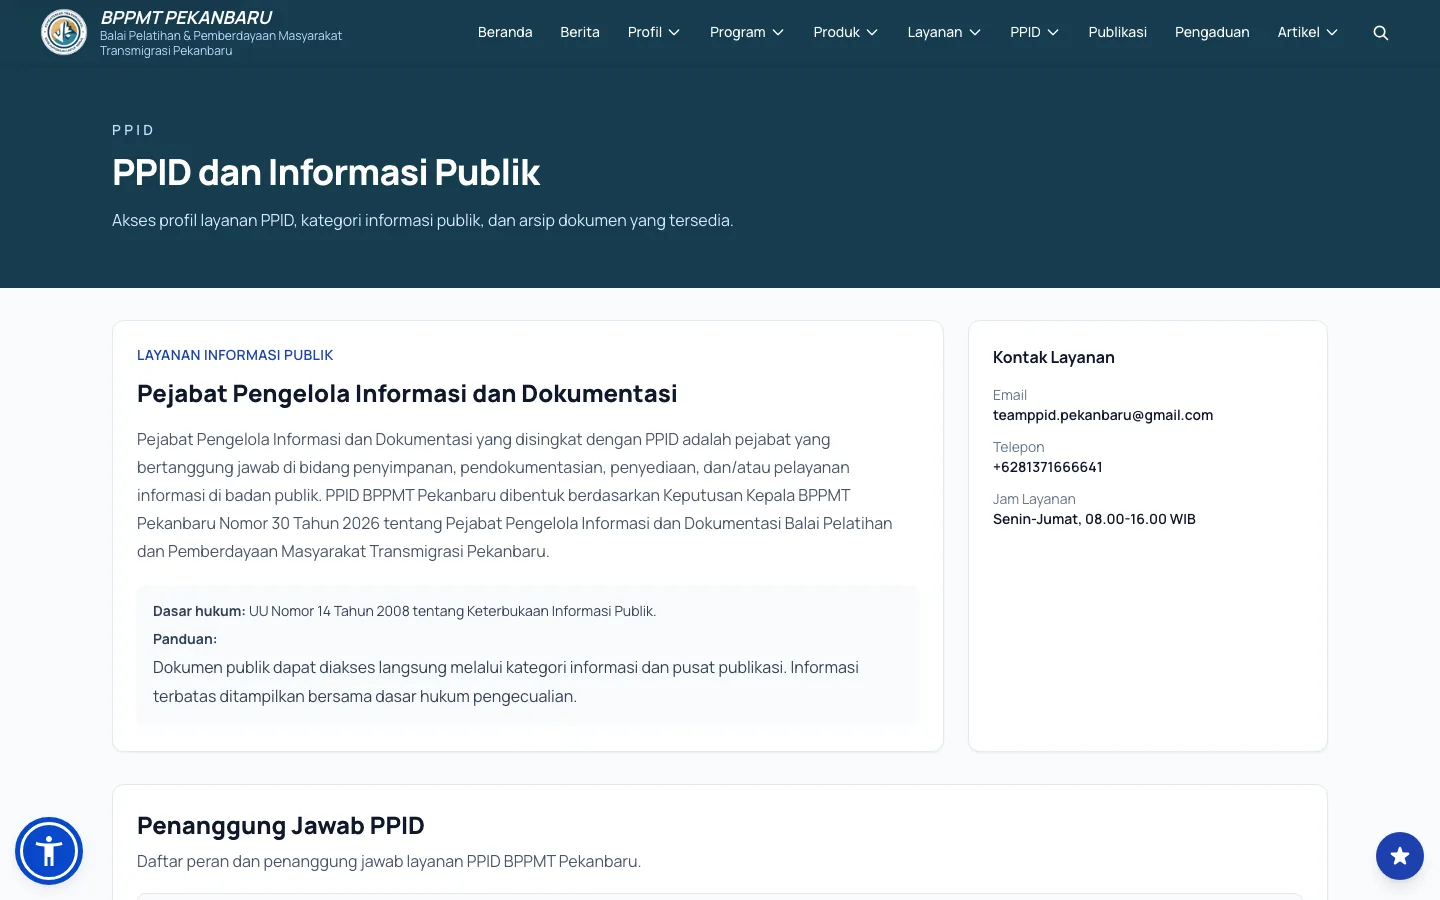
Task: Expand the Profil dropdown menu
Action: click(654, 32)
